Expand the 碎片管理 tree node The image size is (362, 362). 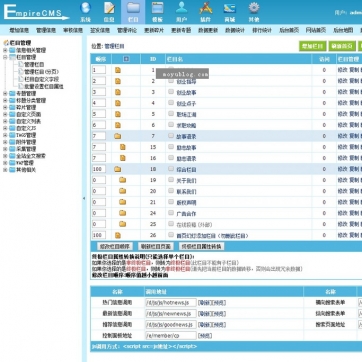click(5, 107)
